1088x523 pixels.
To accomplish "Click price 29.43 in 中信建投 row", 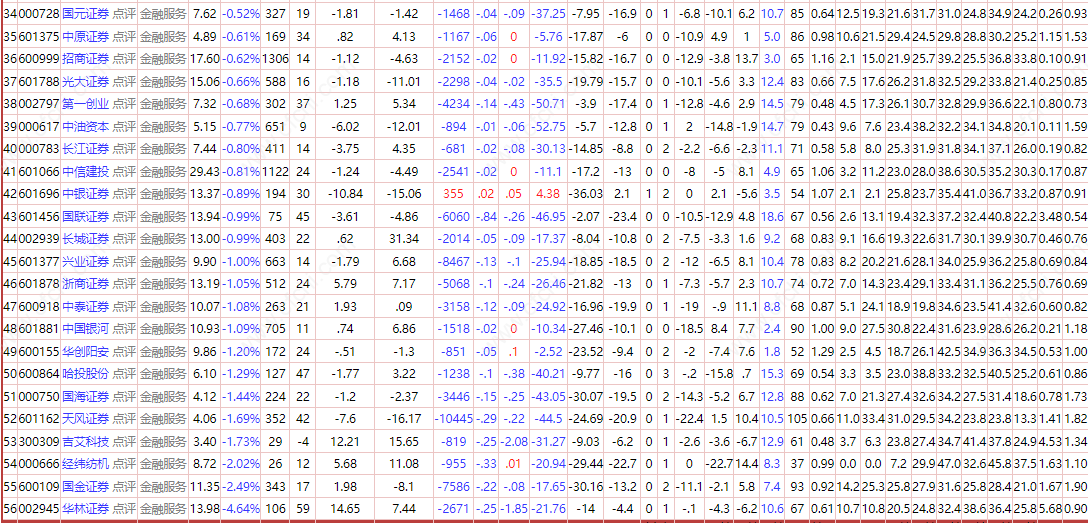I will [205, 172].
